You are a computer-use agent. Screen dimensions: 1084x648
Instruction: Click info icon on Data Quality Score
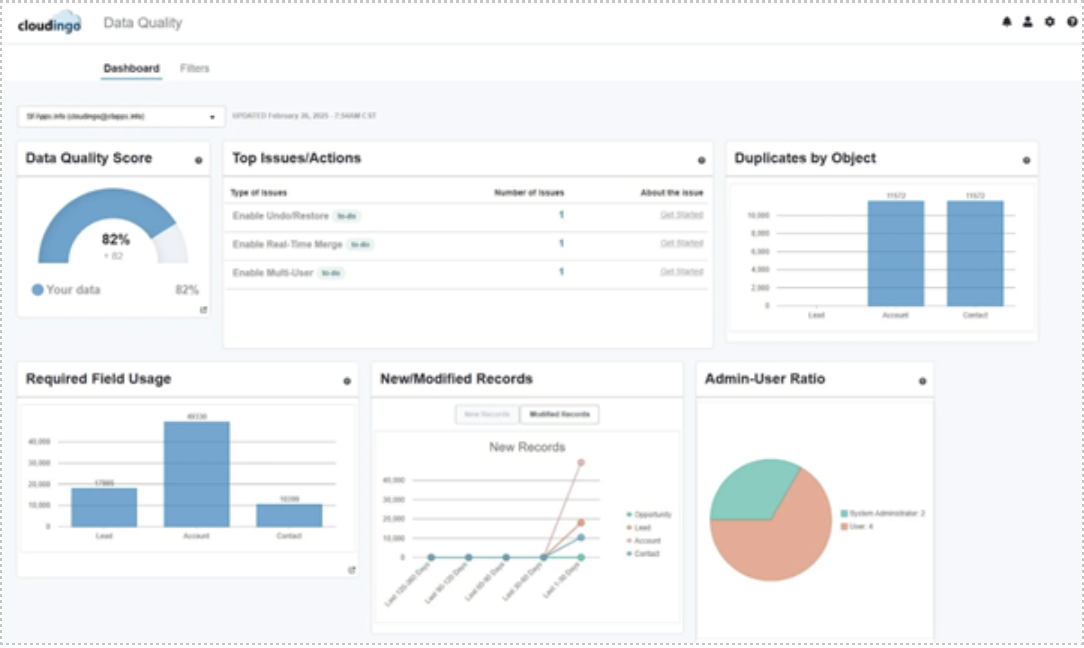[x=198, y=160]
